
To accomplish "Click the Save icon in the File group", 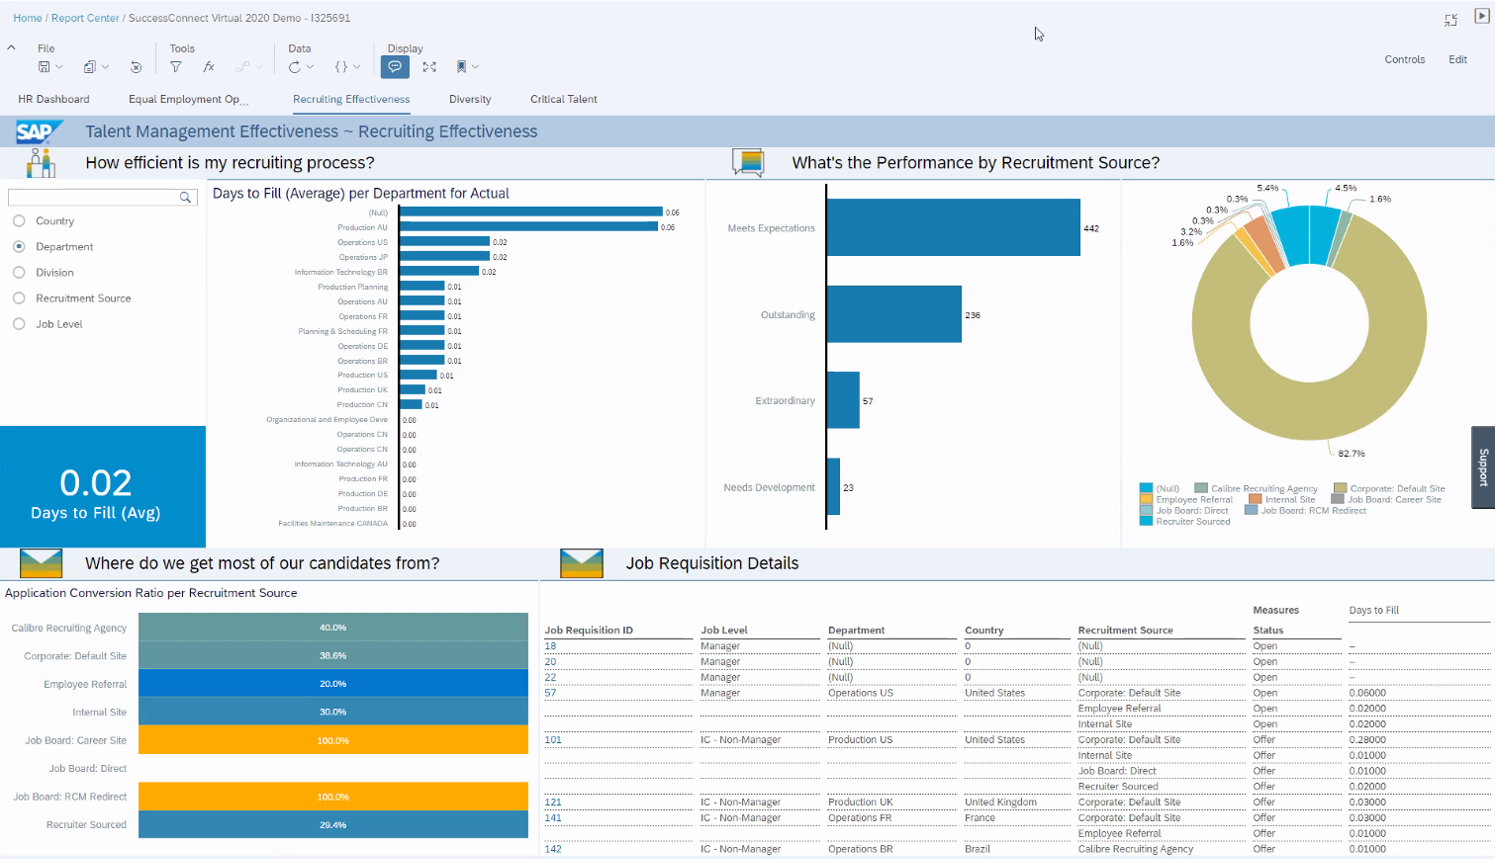I will pyautogui.click(x=44, y=66).
